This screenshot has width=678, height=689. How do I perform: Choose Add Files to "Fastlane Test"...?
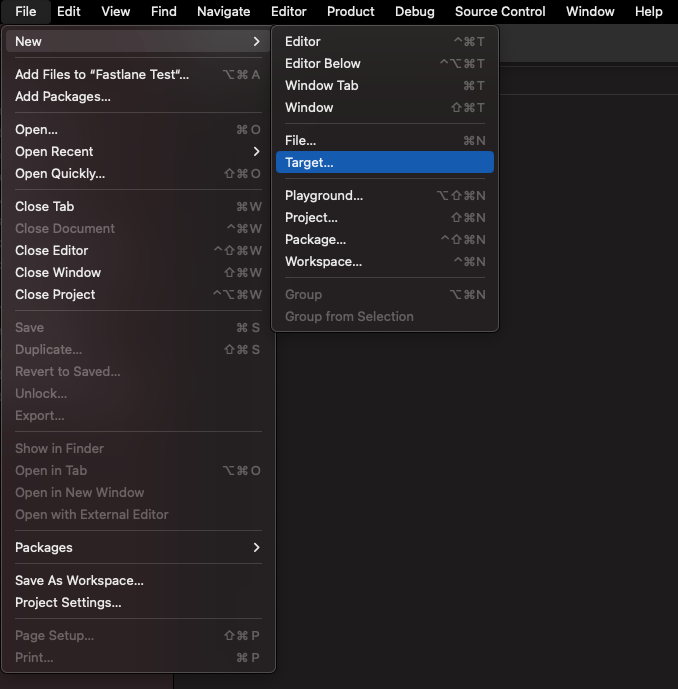(102, 75)
